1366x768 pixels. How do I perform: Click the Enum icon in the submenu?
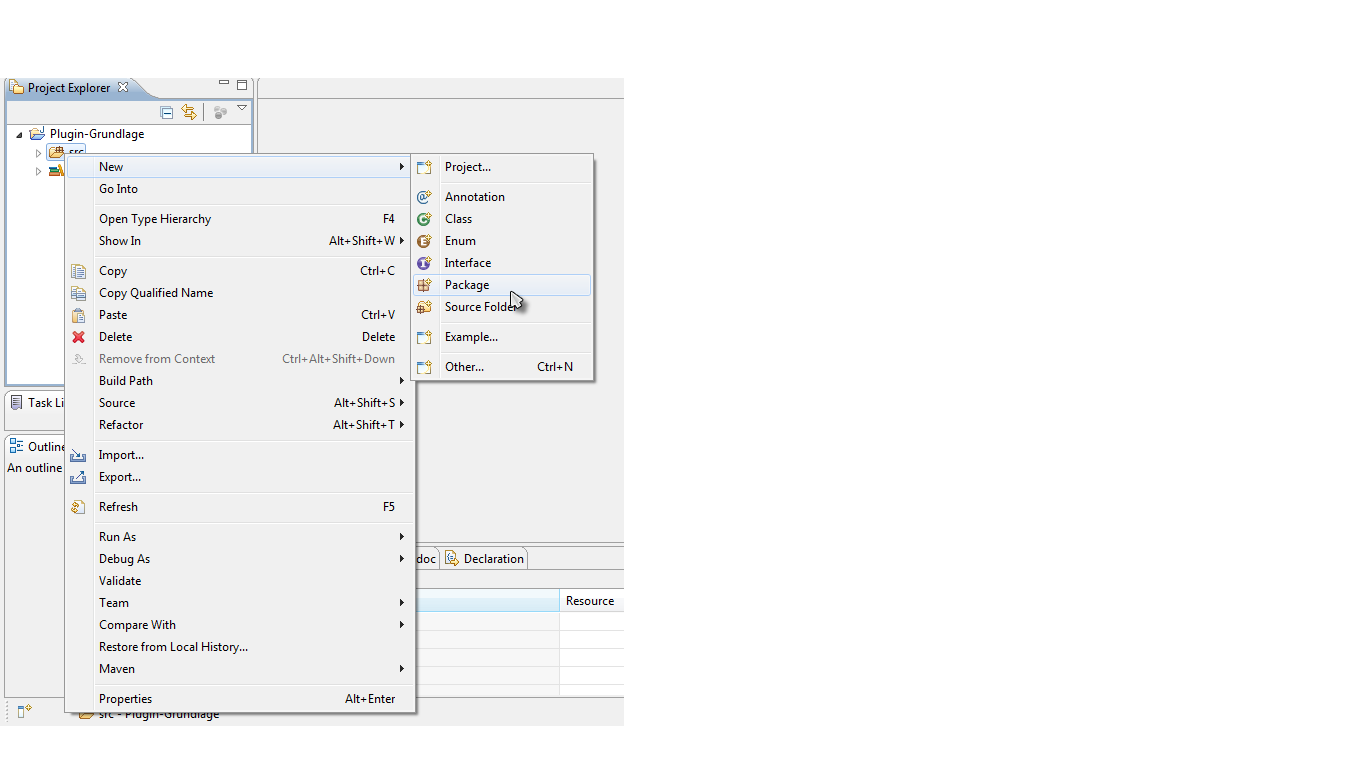tap(424, 241)
